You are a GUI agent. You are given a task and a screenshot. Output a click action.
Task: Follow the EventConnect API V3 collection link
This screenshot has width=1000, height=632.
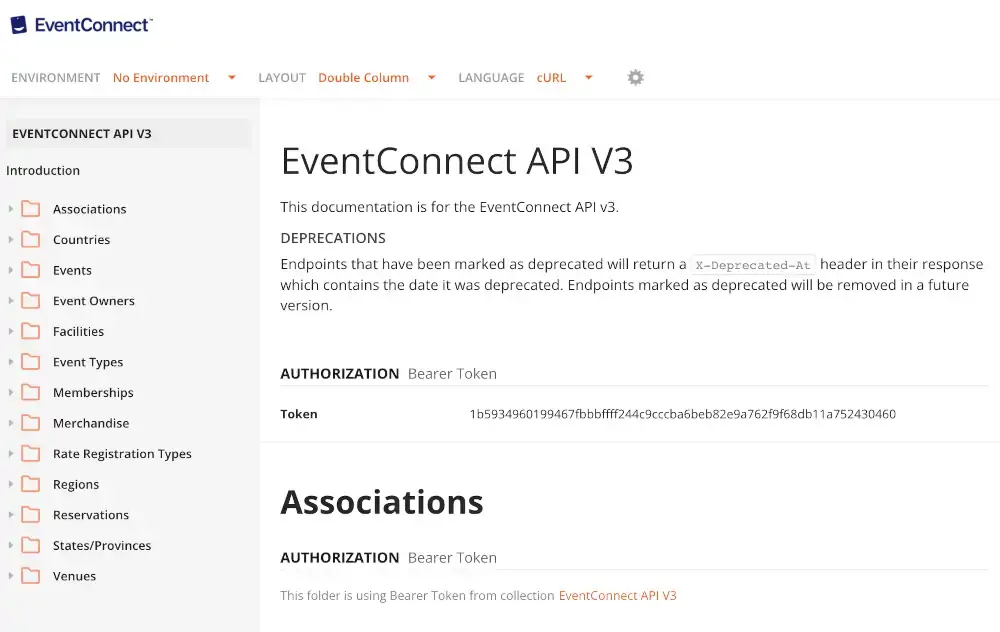tap(617, 596)
